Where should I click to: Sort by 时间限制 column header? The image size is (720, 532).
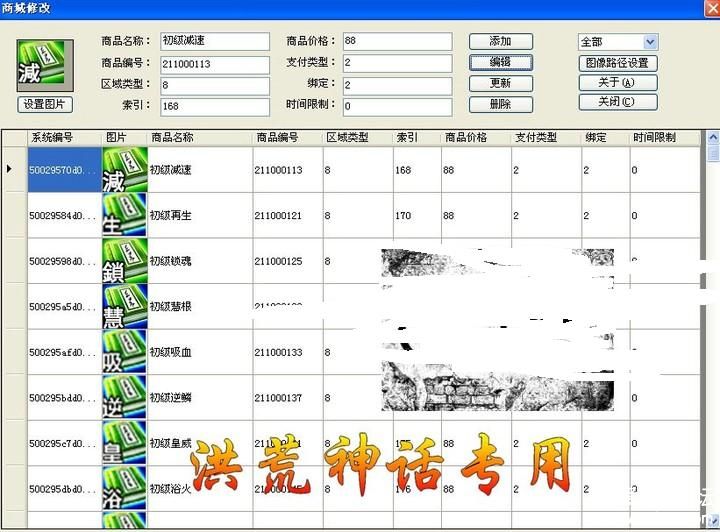pyautogui.click(x=665, y=137)
